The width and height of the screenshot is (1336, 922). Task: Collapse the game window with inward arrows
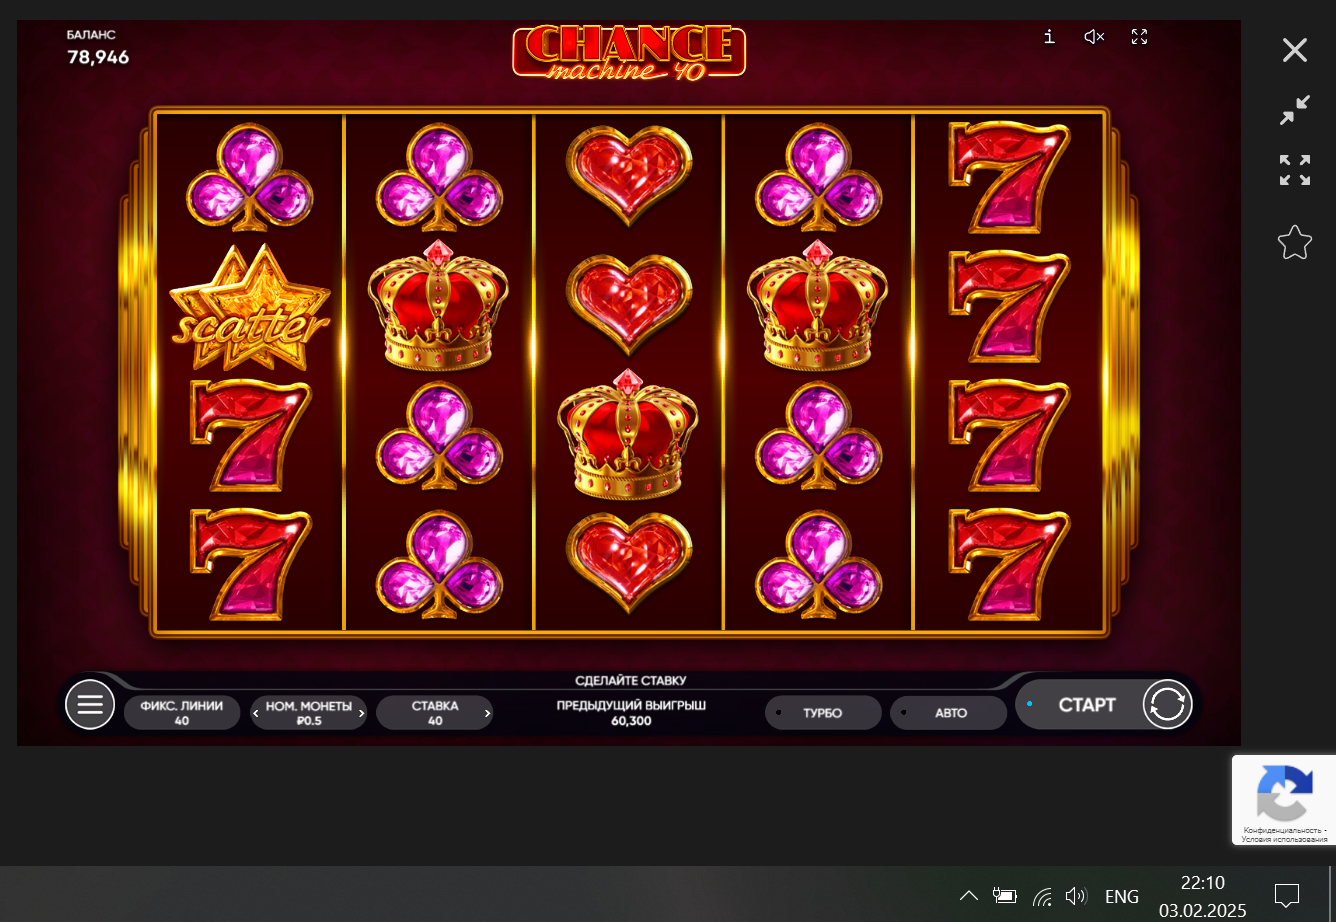point(1295,110)
